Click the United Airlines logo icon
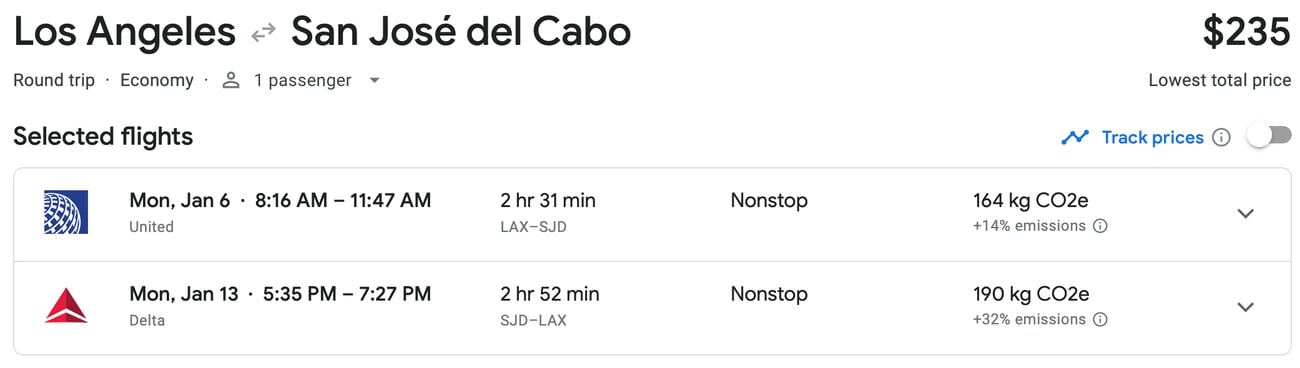 coord(66,213)
